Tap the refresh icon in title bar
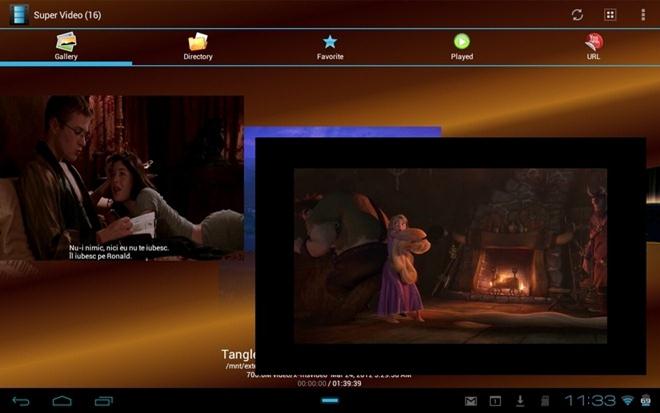 (577, 15)
